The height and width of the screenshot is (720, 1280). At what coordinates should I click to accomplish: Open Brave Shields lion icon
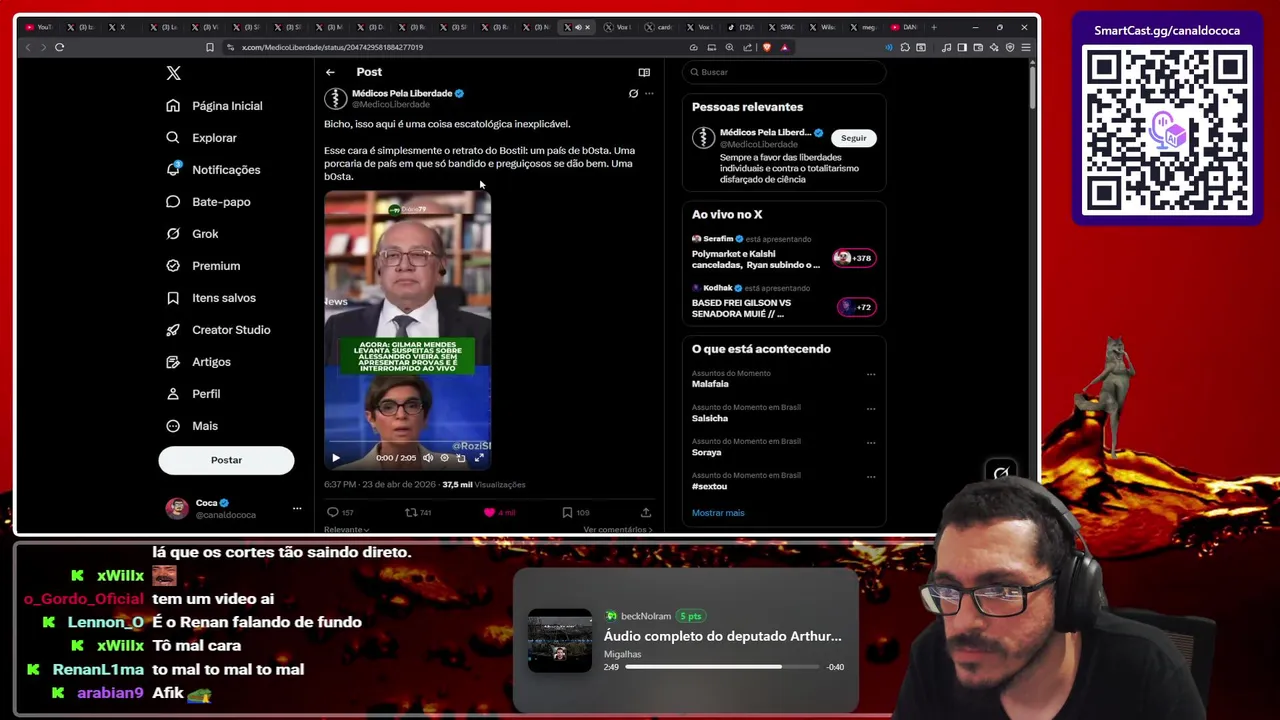click(x=767, y=47)
